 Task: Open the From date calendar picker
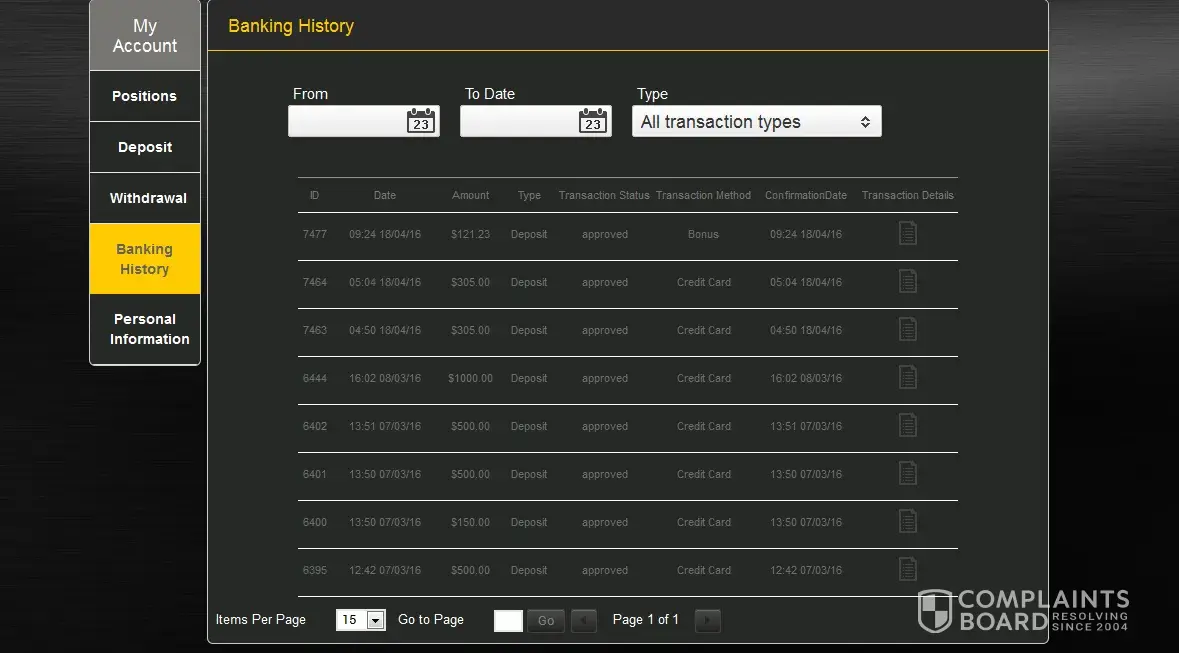tap(421, 122)
